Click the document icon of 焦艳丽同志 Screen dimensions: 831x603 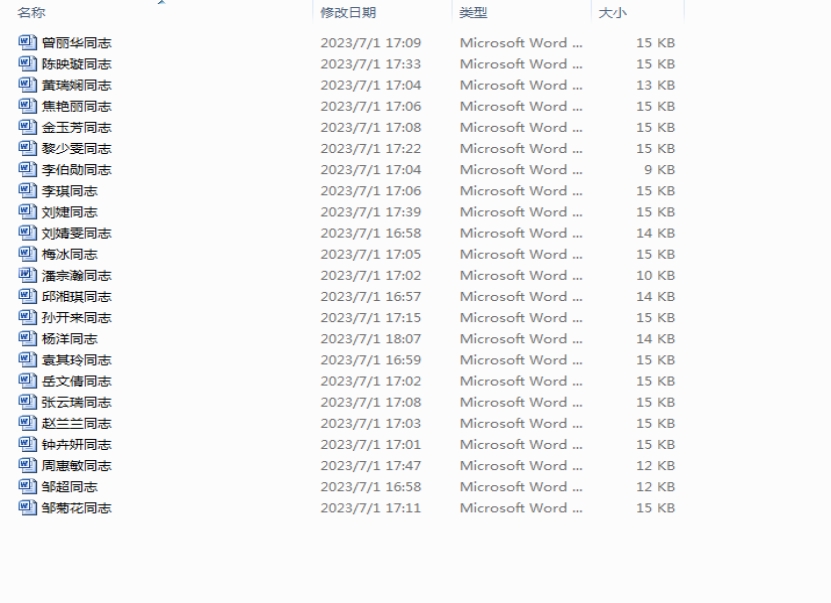coord(27,106)
